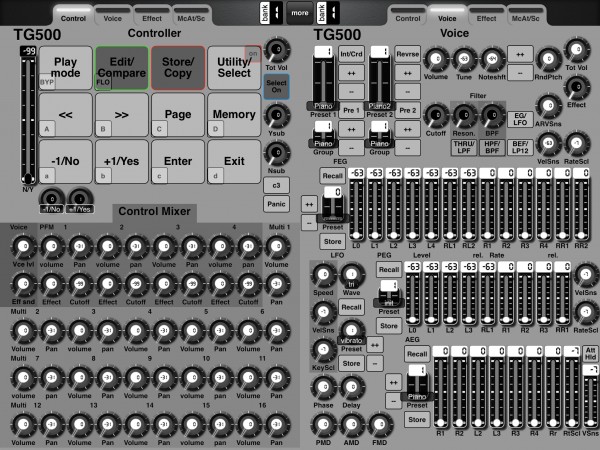Click the Pre 1 button
Screen dimensions: 600x450
pyautogui.click(x=351, y=110)
